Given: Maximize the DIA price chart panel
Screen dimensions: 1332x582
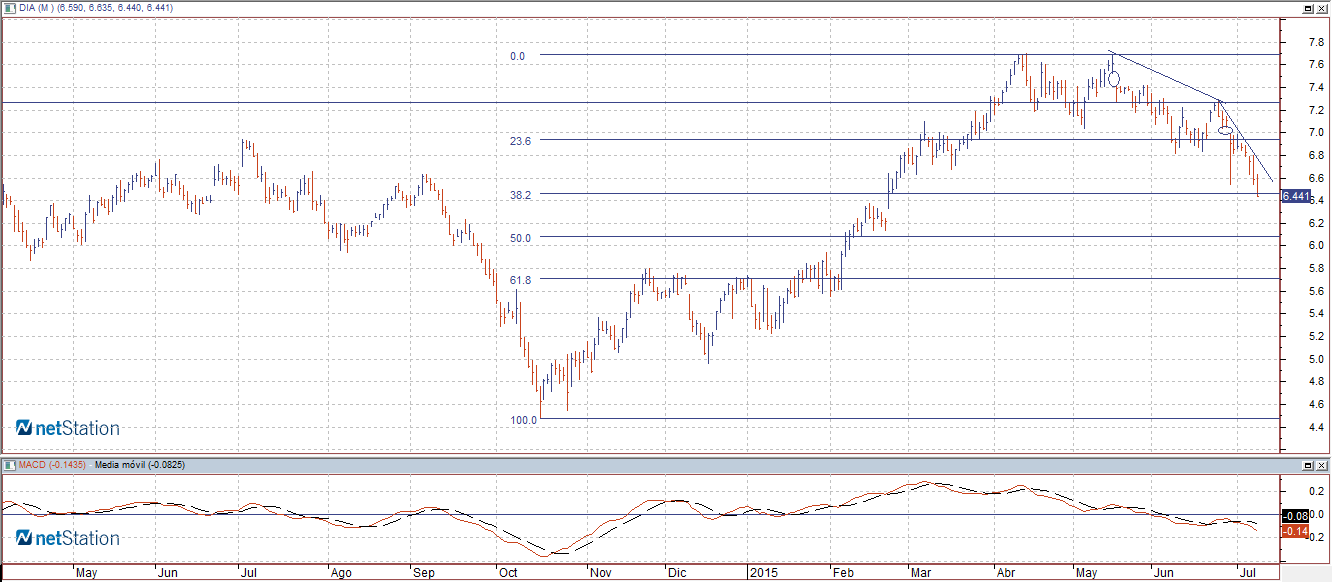Looking at the screenshot, I should coord(1307,8).
